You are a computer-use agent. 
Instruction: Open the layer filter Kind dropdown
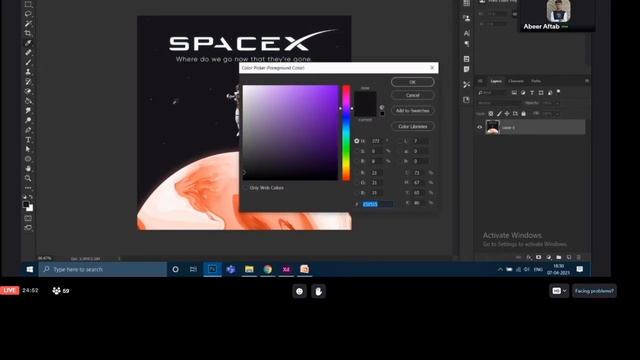pos(493,93)
